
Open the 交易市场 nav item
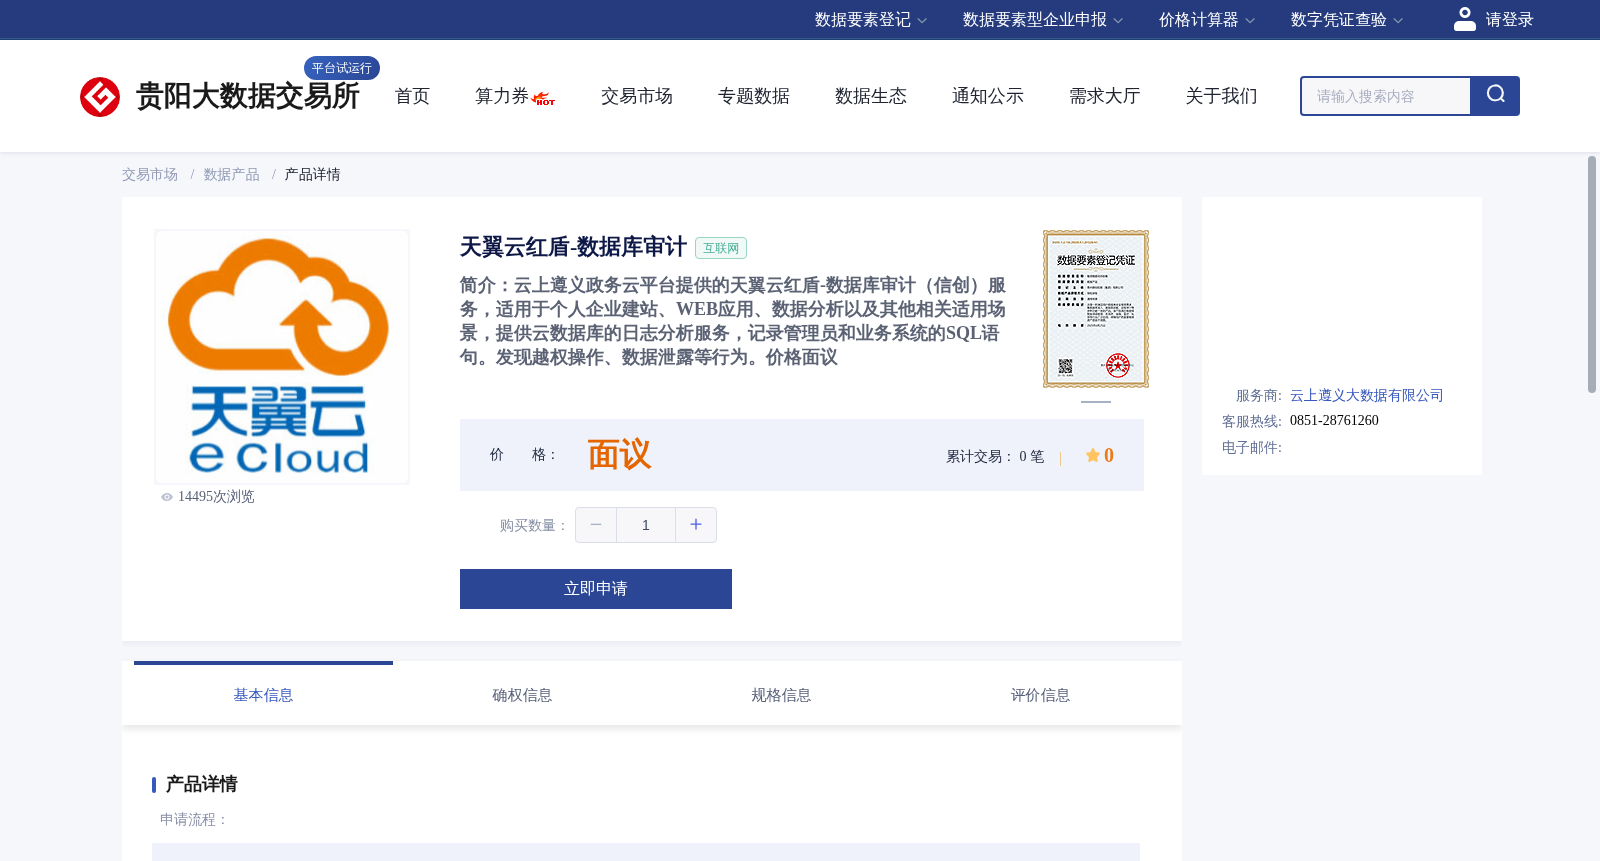(637, 96)
